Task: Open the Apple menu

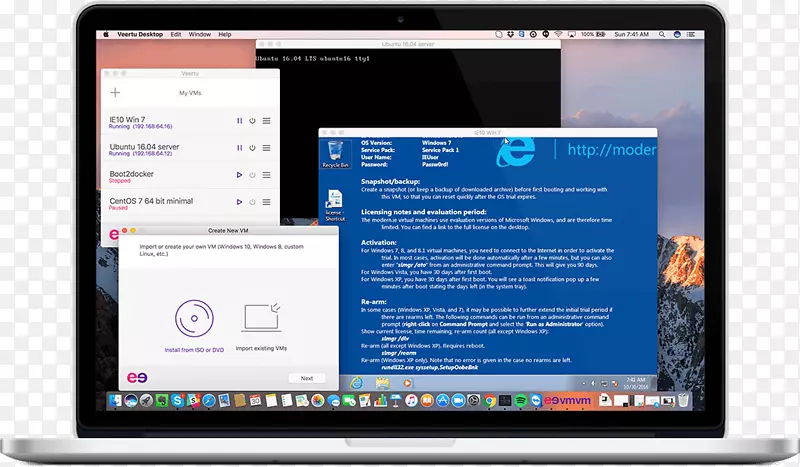Action: tap(106, 34)
